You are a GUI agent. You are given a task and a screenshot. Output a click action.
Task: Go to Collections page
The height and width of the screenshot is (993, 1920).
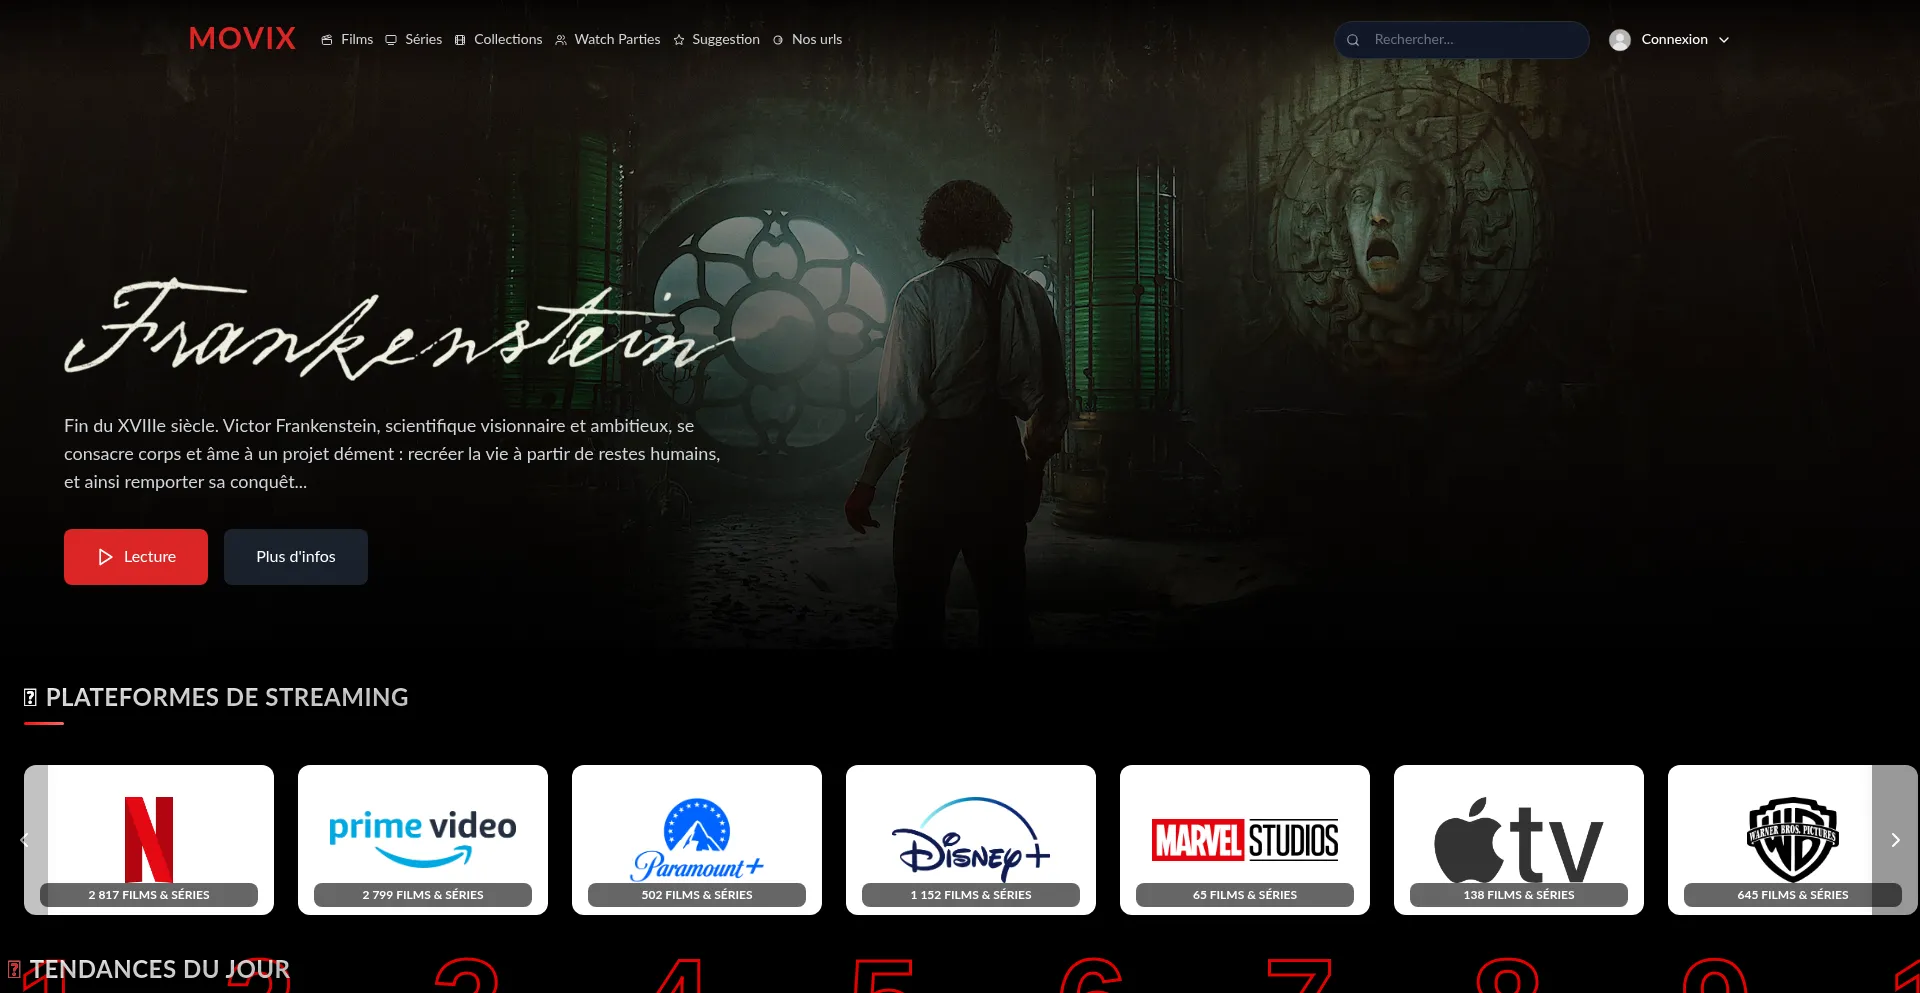point(498,40)
